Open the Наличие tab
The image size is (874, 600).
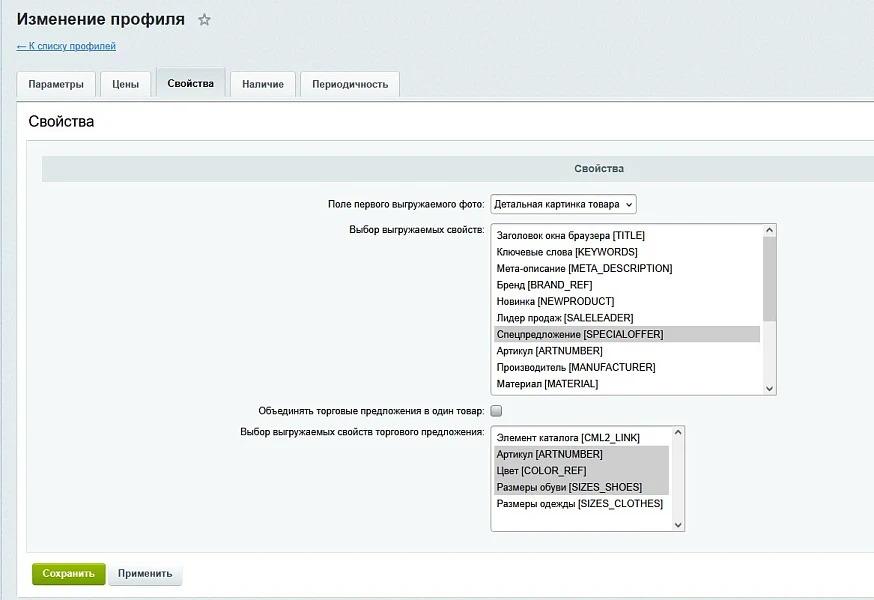263,84
